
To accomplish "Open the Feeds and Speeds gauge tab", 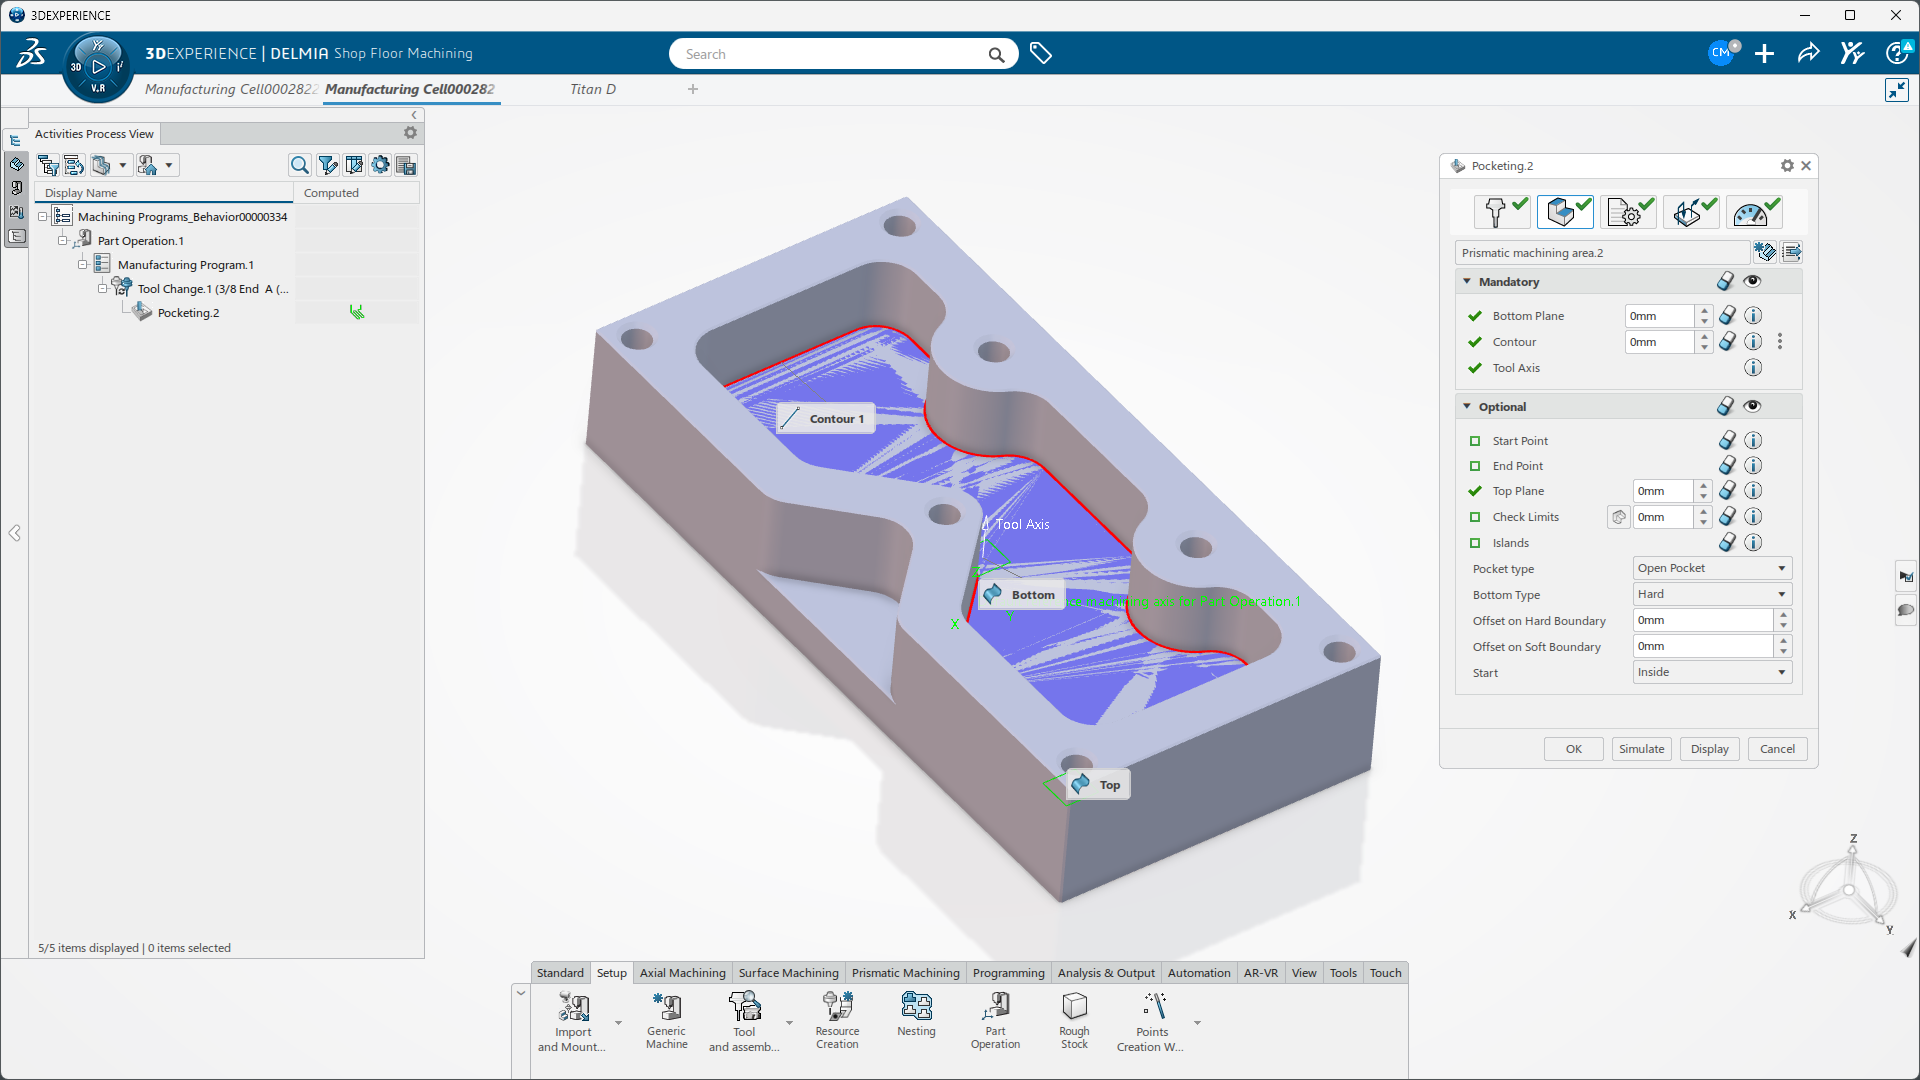I will pos(1755,212).
